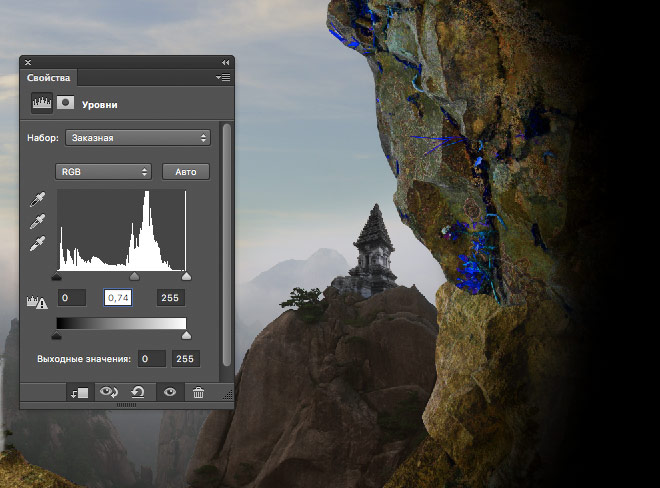Click the Выходные значения label
The image size is (660, 488).
(x=84, y=359)
